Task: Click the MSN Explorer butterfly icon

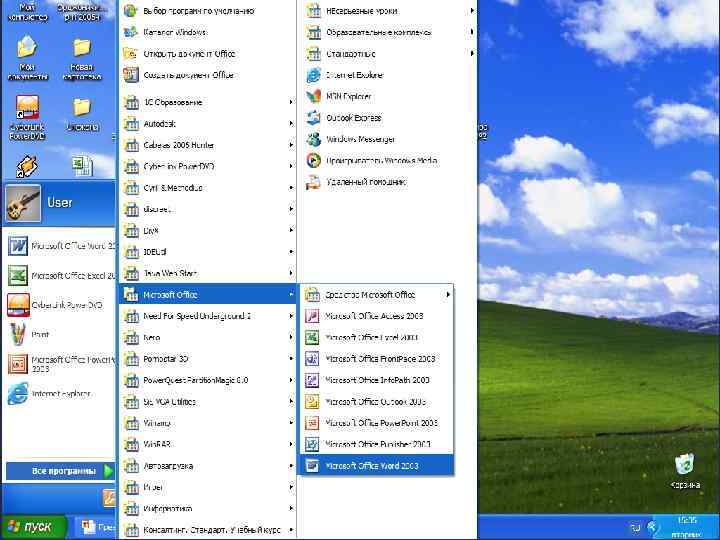Action: 314,96
